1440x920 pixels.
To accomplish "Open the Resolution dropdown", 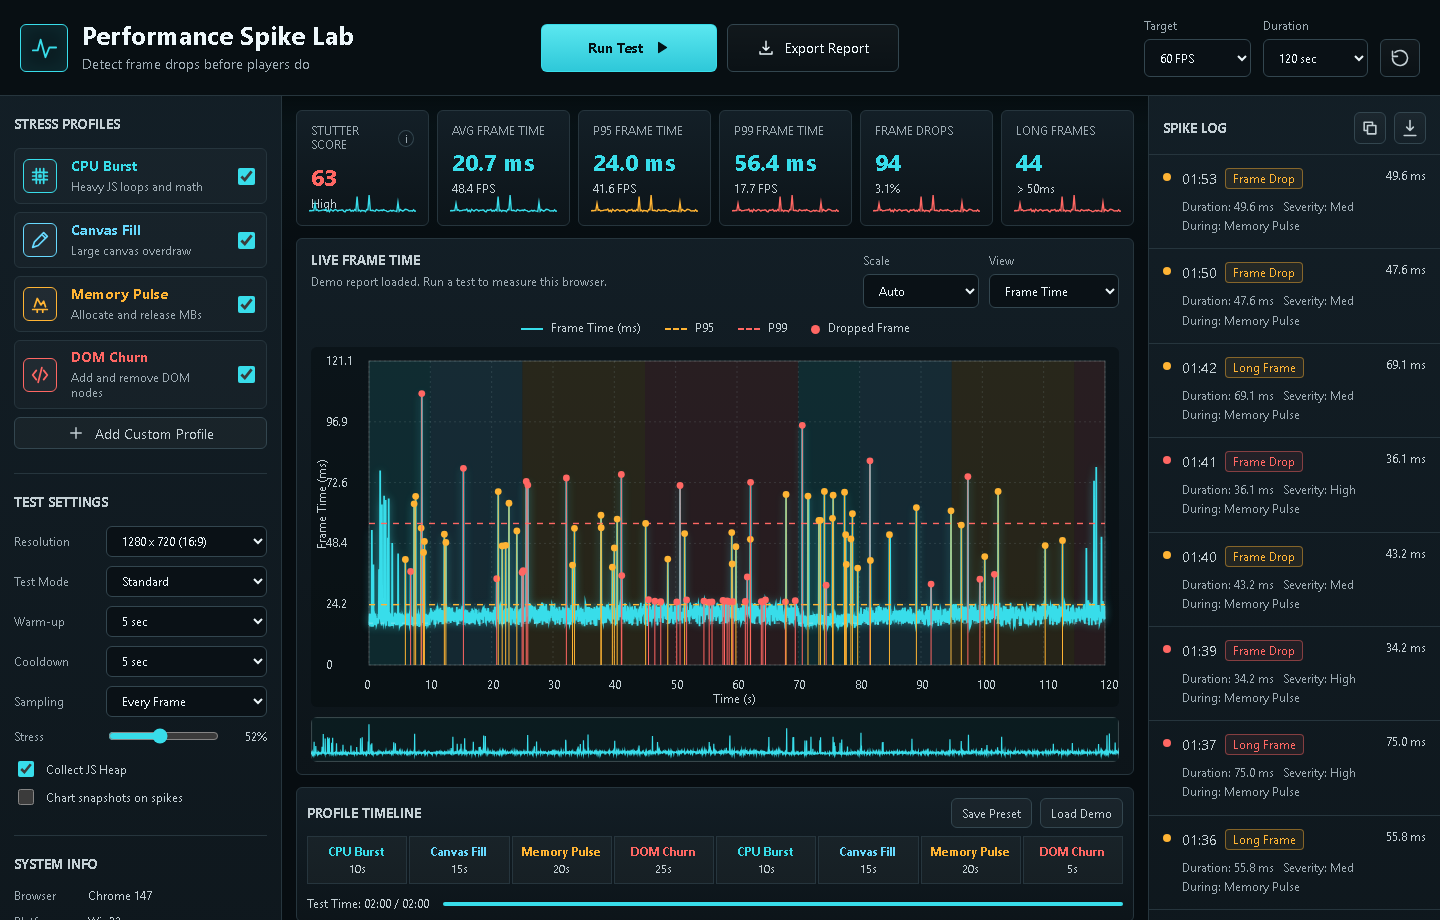I will click(186, 541).
